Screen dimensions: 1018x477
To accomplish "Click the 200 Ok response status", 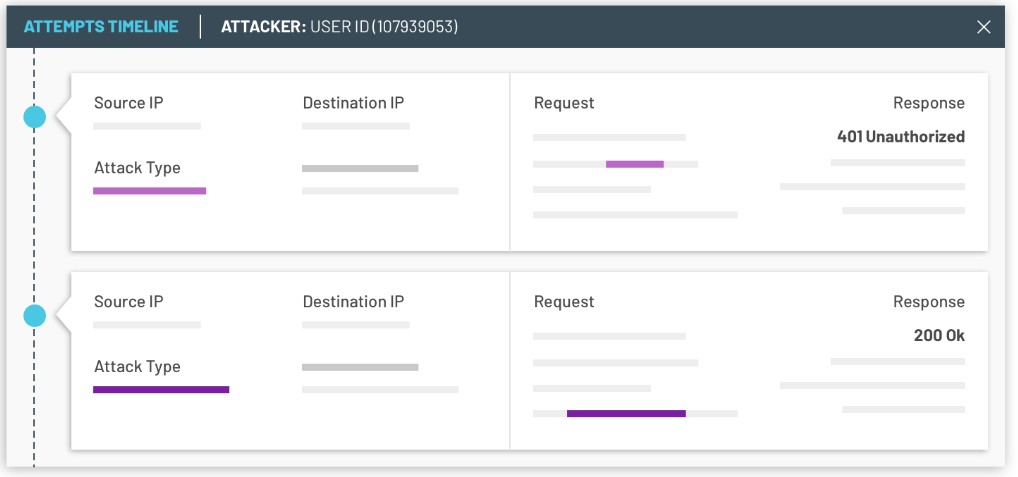I will pos(939,336).
